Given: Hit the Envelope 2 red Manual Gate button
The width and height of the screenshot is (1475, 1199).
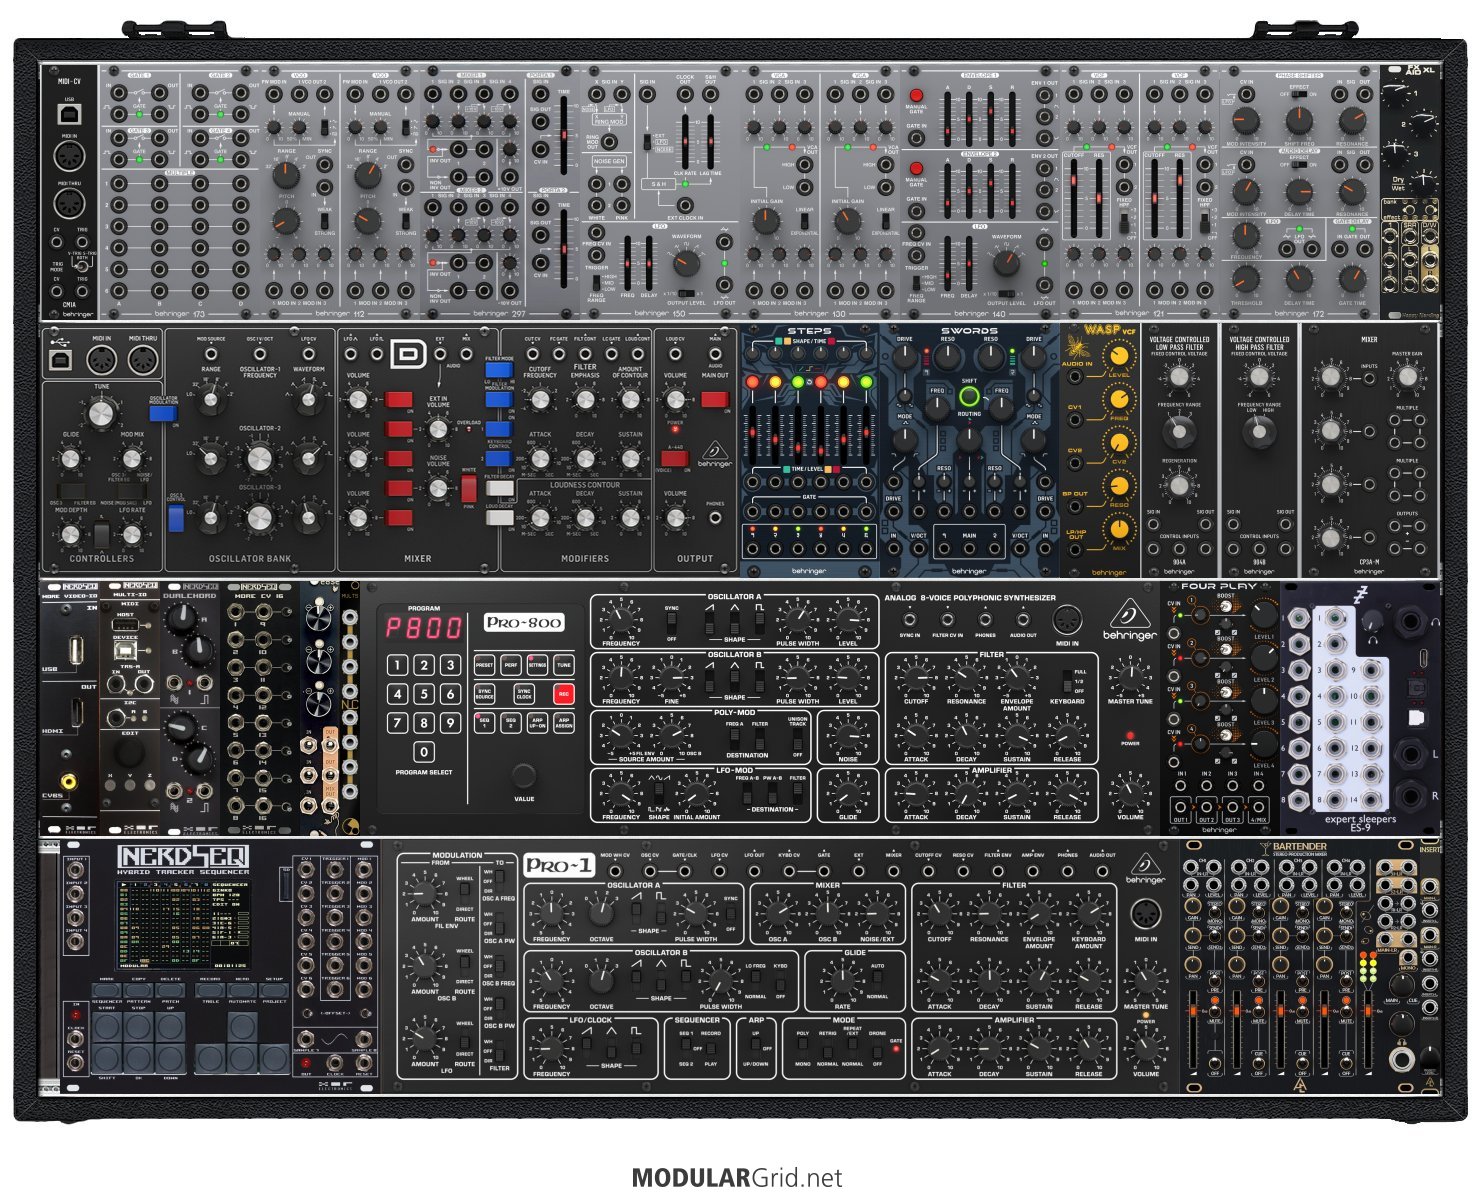Looking at the screenshot, I should [915, 168].
